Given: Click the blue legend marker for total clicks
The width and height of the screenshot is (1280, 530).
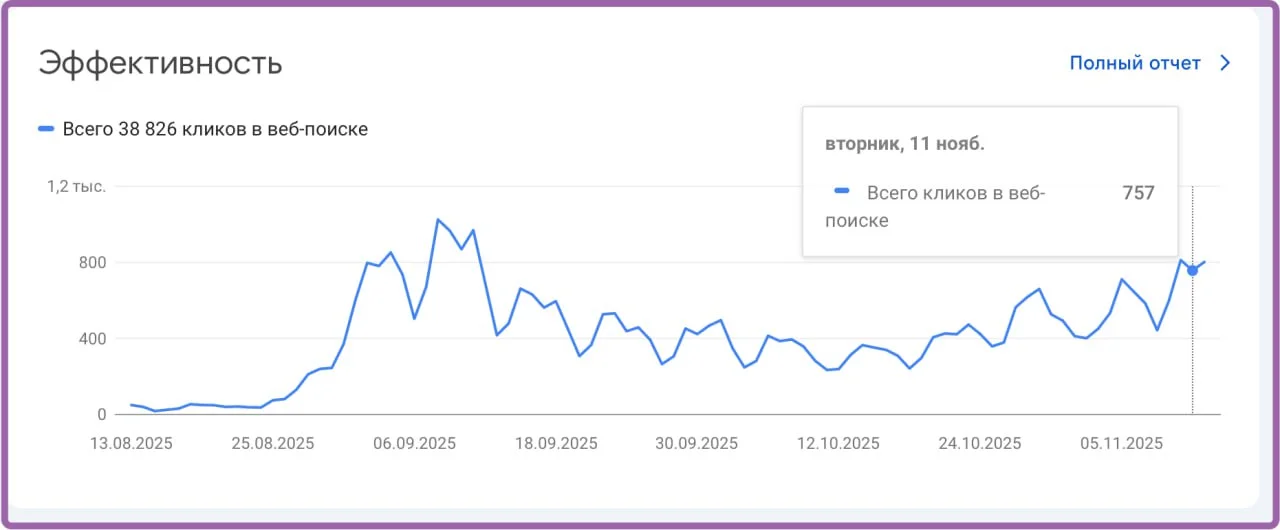Looking at the screenshot, I should pos(45,129).
